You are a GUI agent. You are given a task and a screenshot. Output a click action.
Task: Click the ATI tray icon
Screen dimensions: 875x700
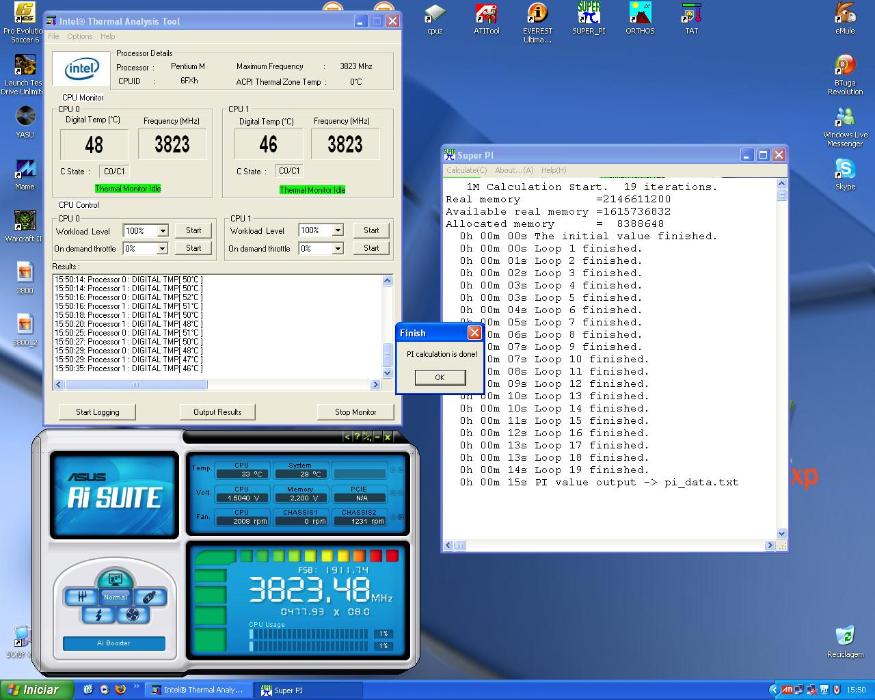pyautogui.click(x=787, y=690)
